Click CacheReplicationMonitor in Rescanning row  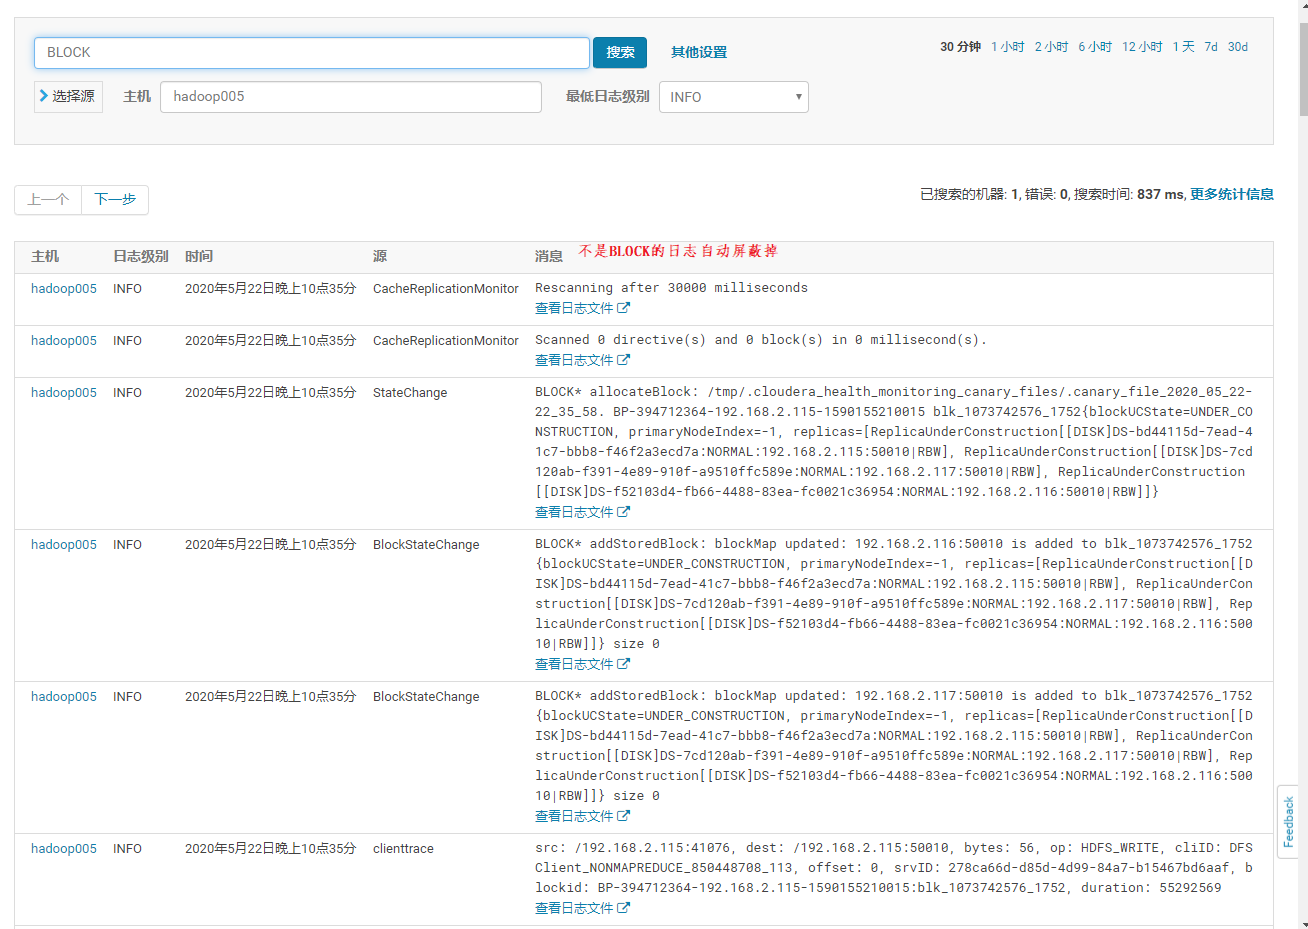click(x=446, y=289)
